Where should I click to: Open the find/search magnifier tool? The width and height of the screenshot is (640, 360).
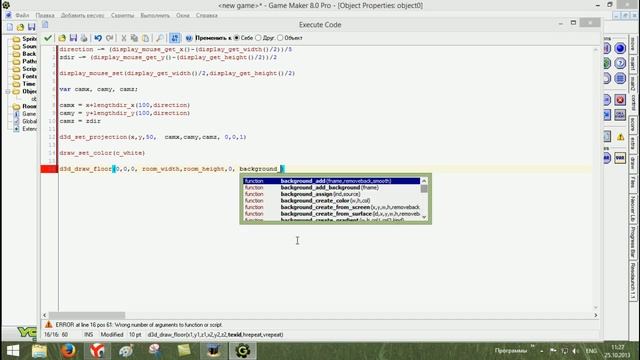[x=160, y=38]
